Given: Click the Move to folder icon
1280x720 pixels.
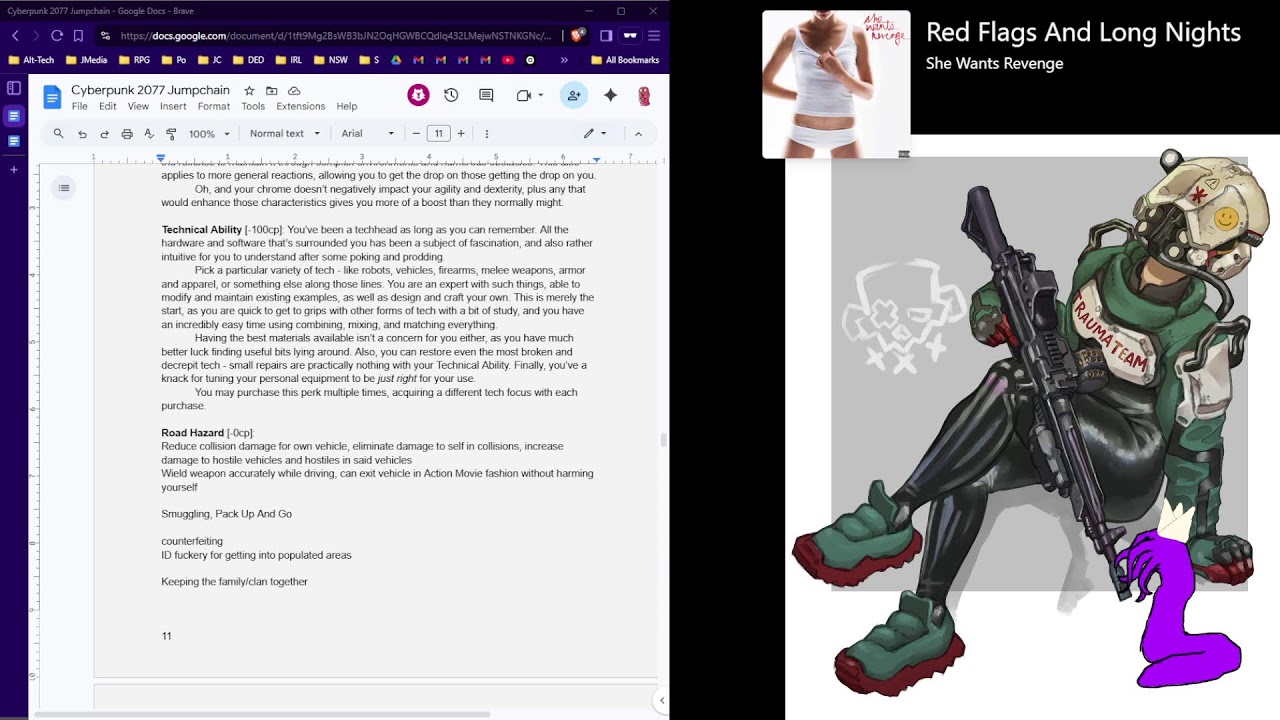Looking at the screenshot, I should point(271,90).
